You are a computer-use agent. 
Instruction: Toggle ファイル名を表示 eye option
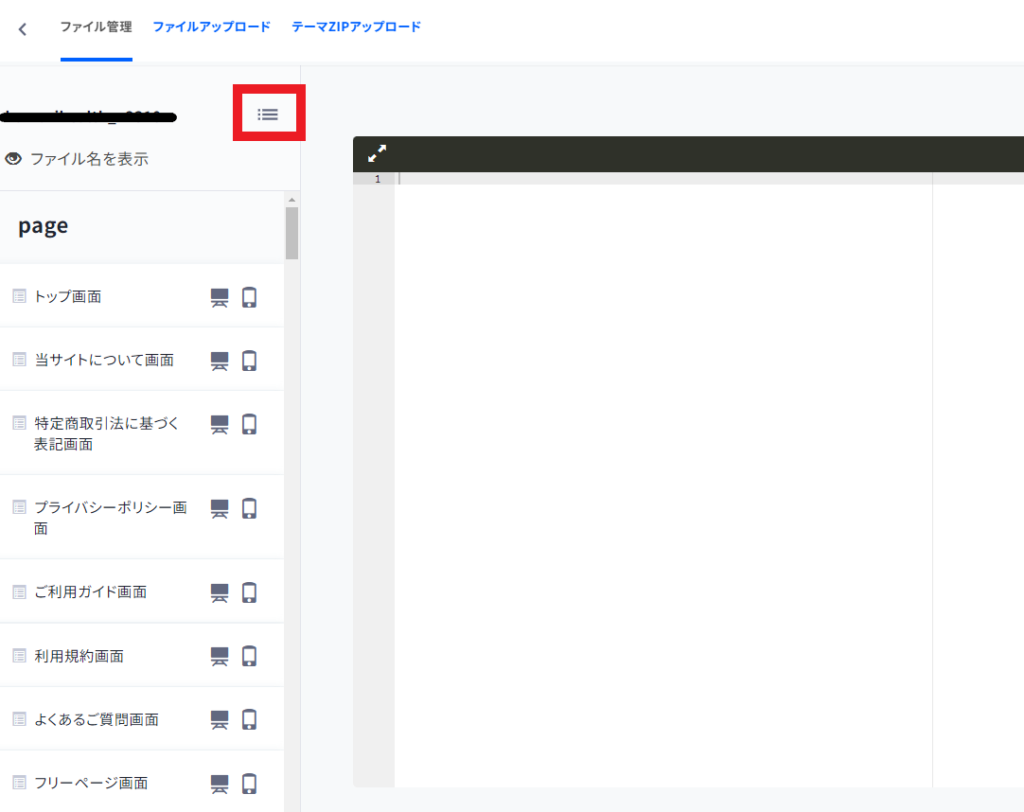click(77, 159)
